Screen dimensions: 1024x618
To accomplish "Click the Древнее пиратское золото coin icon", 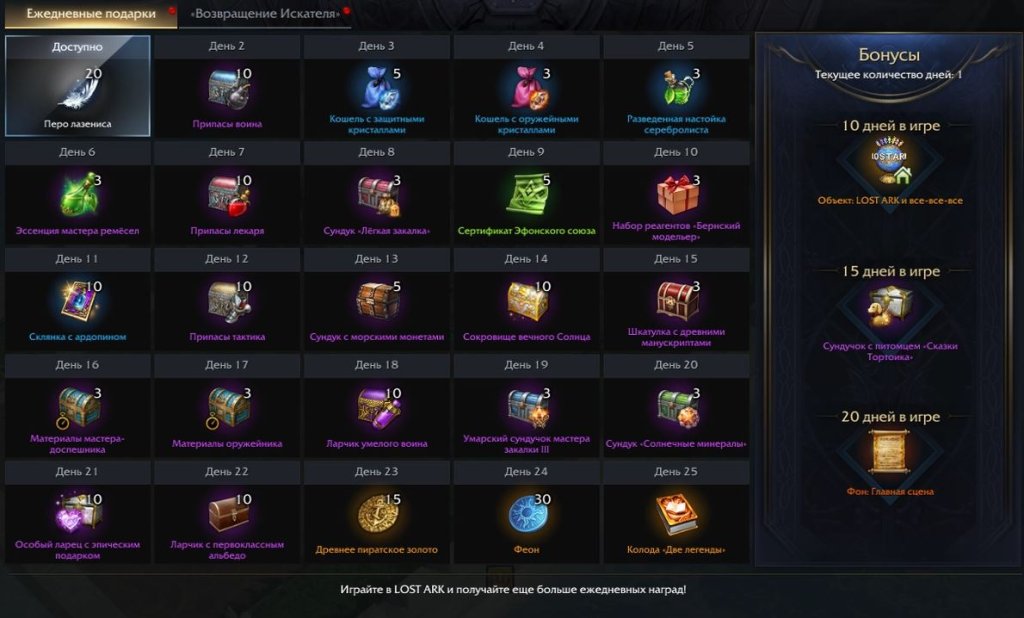I will 377,513.
